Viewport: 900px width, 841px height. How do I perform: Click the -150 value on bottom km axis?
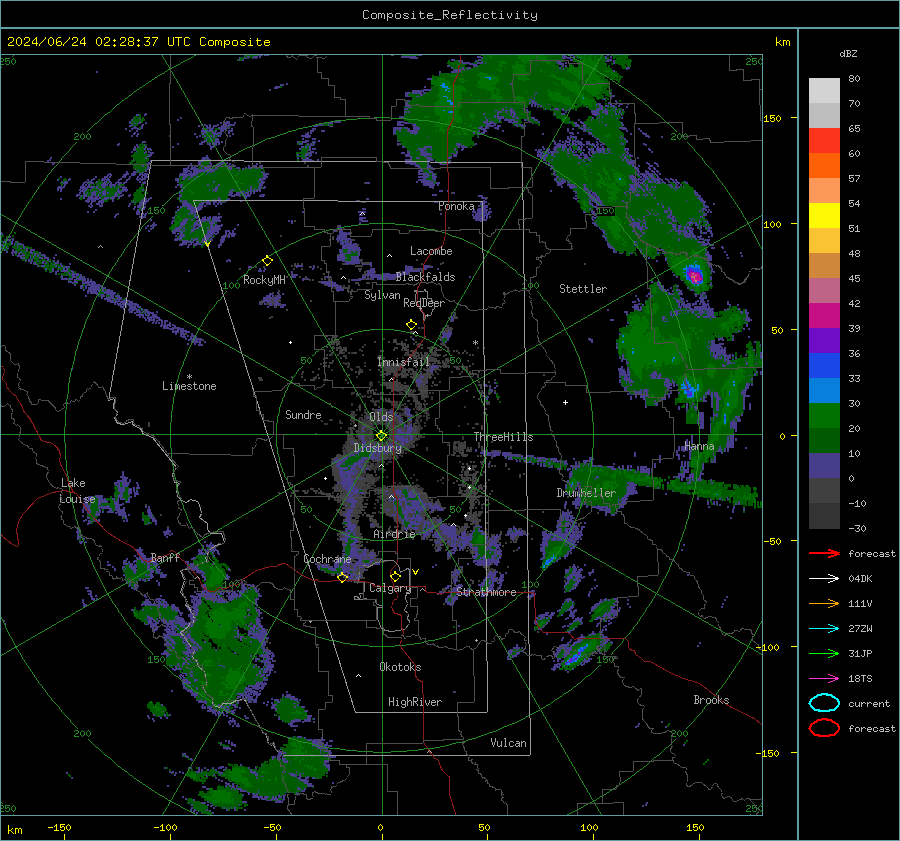(59, 827)
